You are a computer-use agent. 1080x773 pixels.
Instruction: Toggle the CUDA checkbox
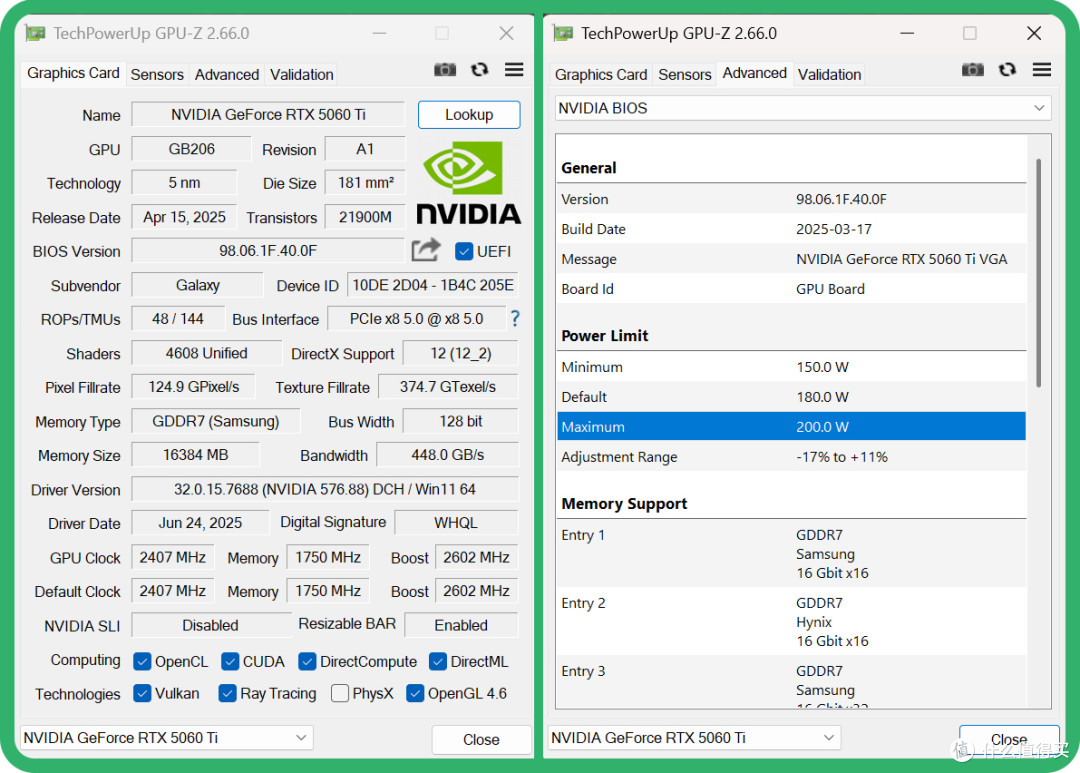pyautogui.click(x=230, y=661)
